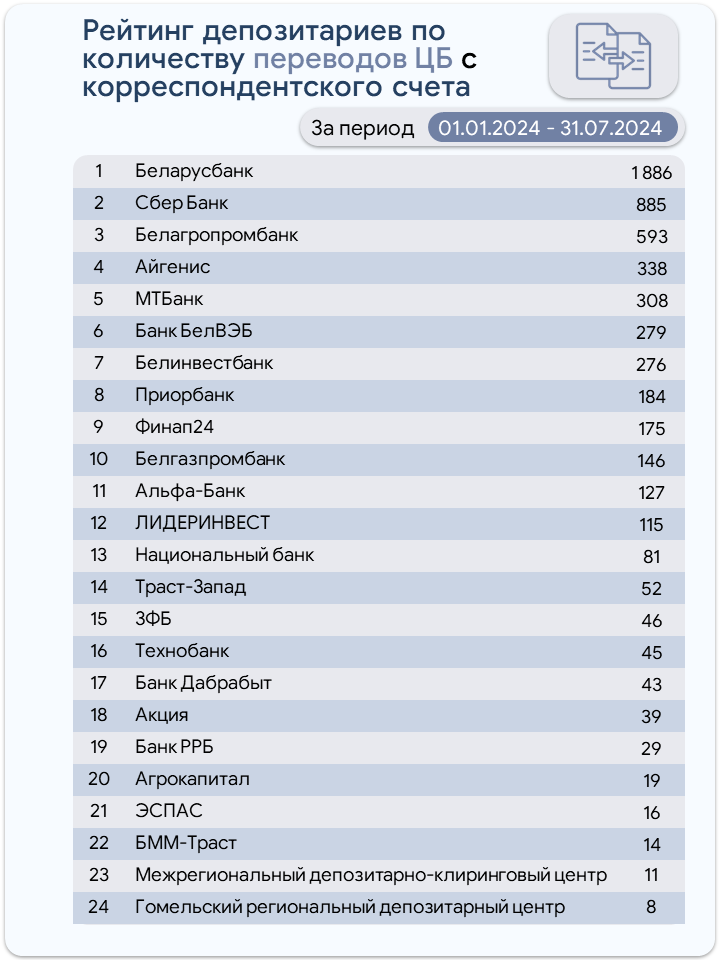This screenshot has width=720, height=960.
Task: Click the value 276
Action: coord(651,365)
